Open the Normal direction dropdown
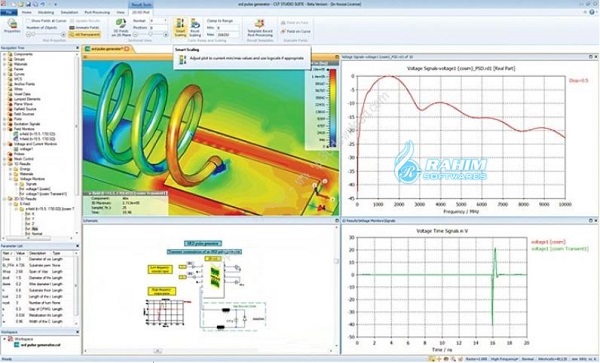This screenshot has height=363, width=600. click(x=158, y=21)
